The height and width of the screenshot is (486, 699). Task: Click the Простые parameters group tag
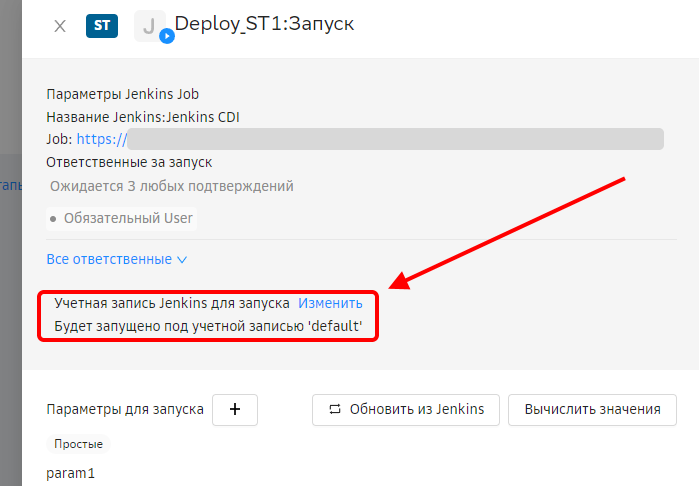[78, 444]
